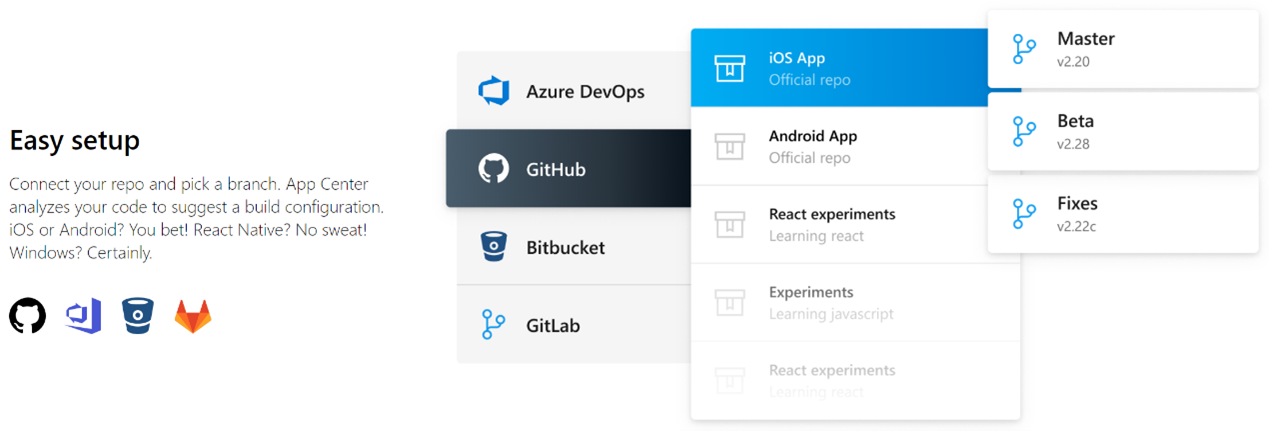Click the repo box icon beside Android App
The width and height of the screenshot is (1269, 431).
(730, 146)
